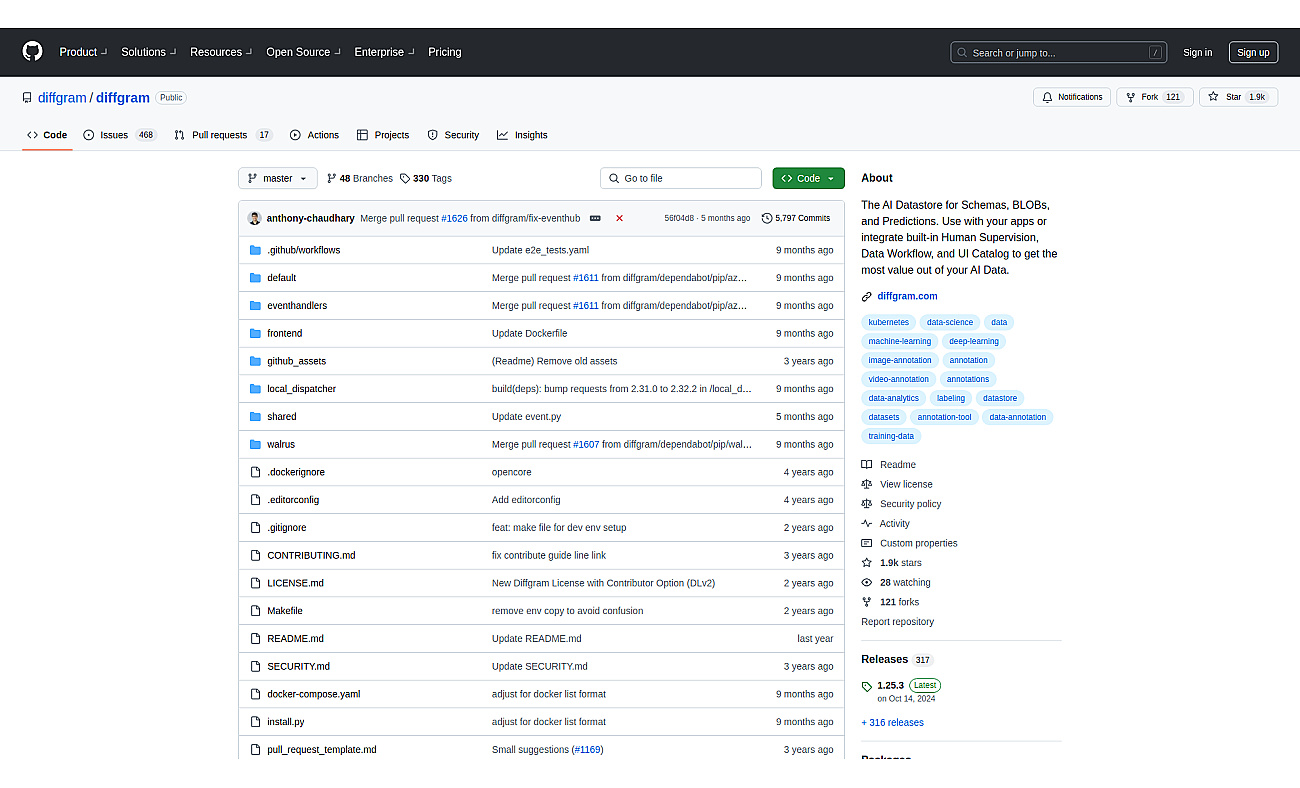Open Security policy link
Viewport: 1300px width, 788px height.
910,504
